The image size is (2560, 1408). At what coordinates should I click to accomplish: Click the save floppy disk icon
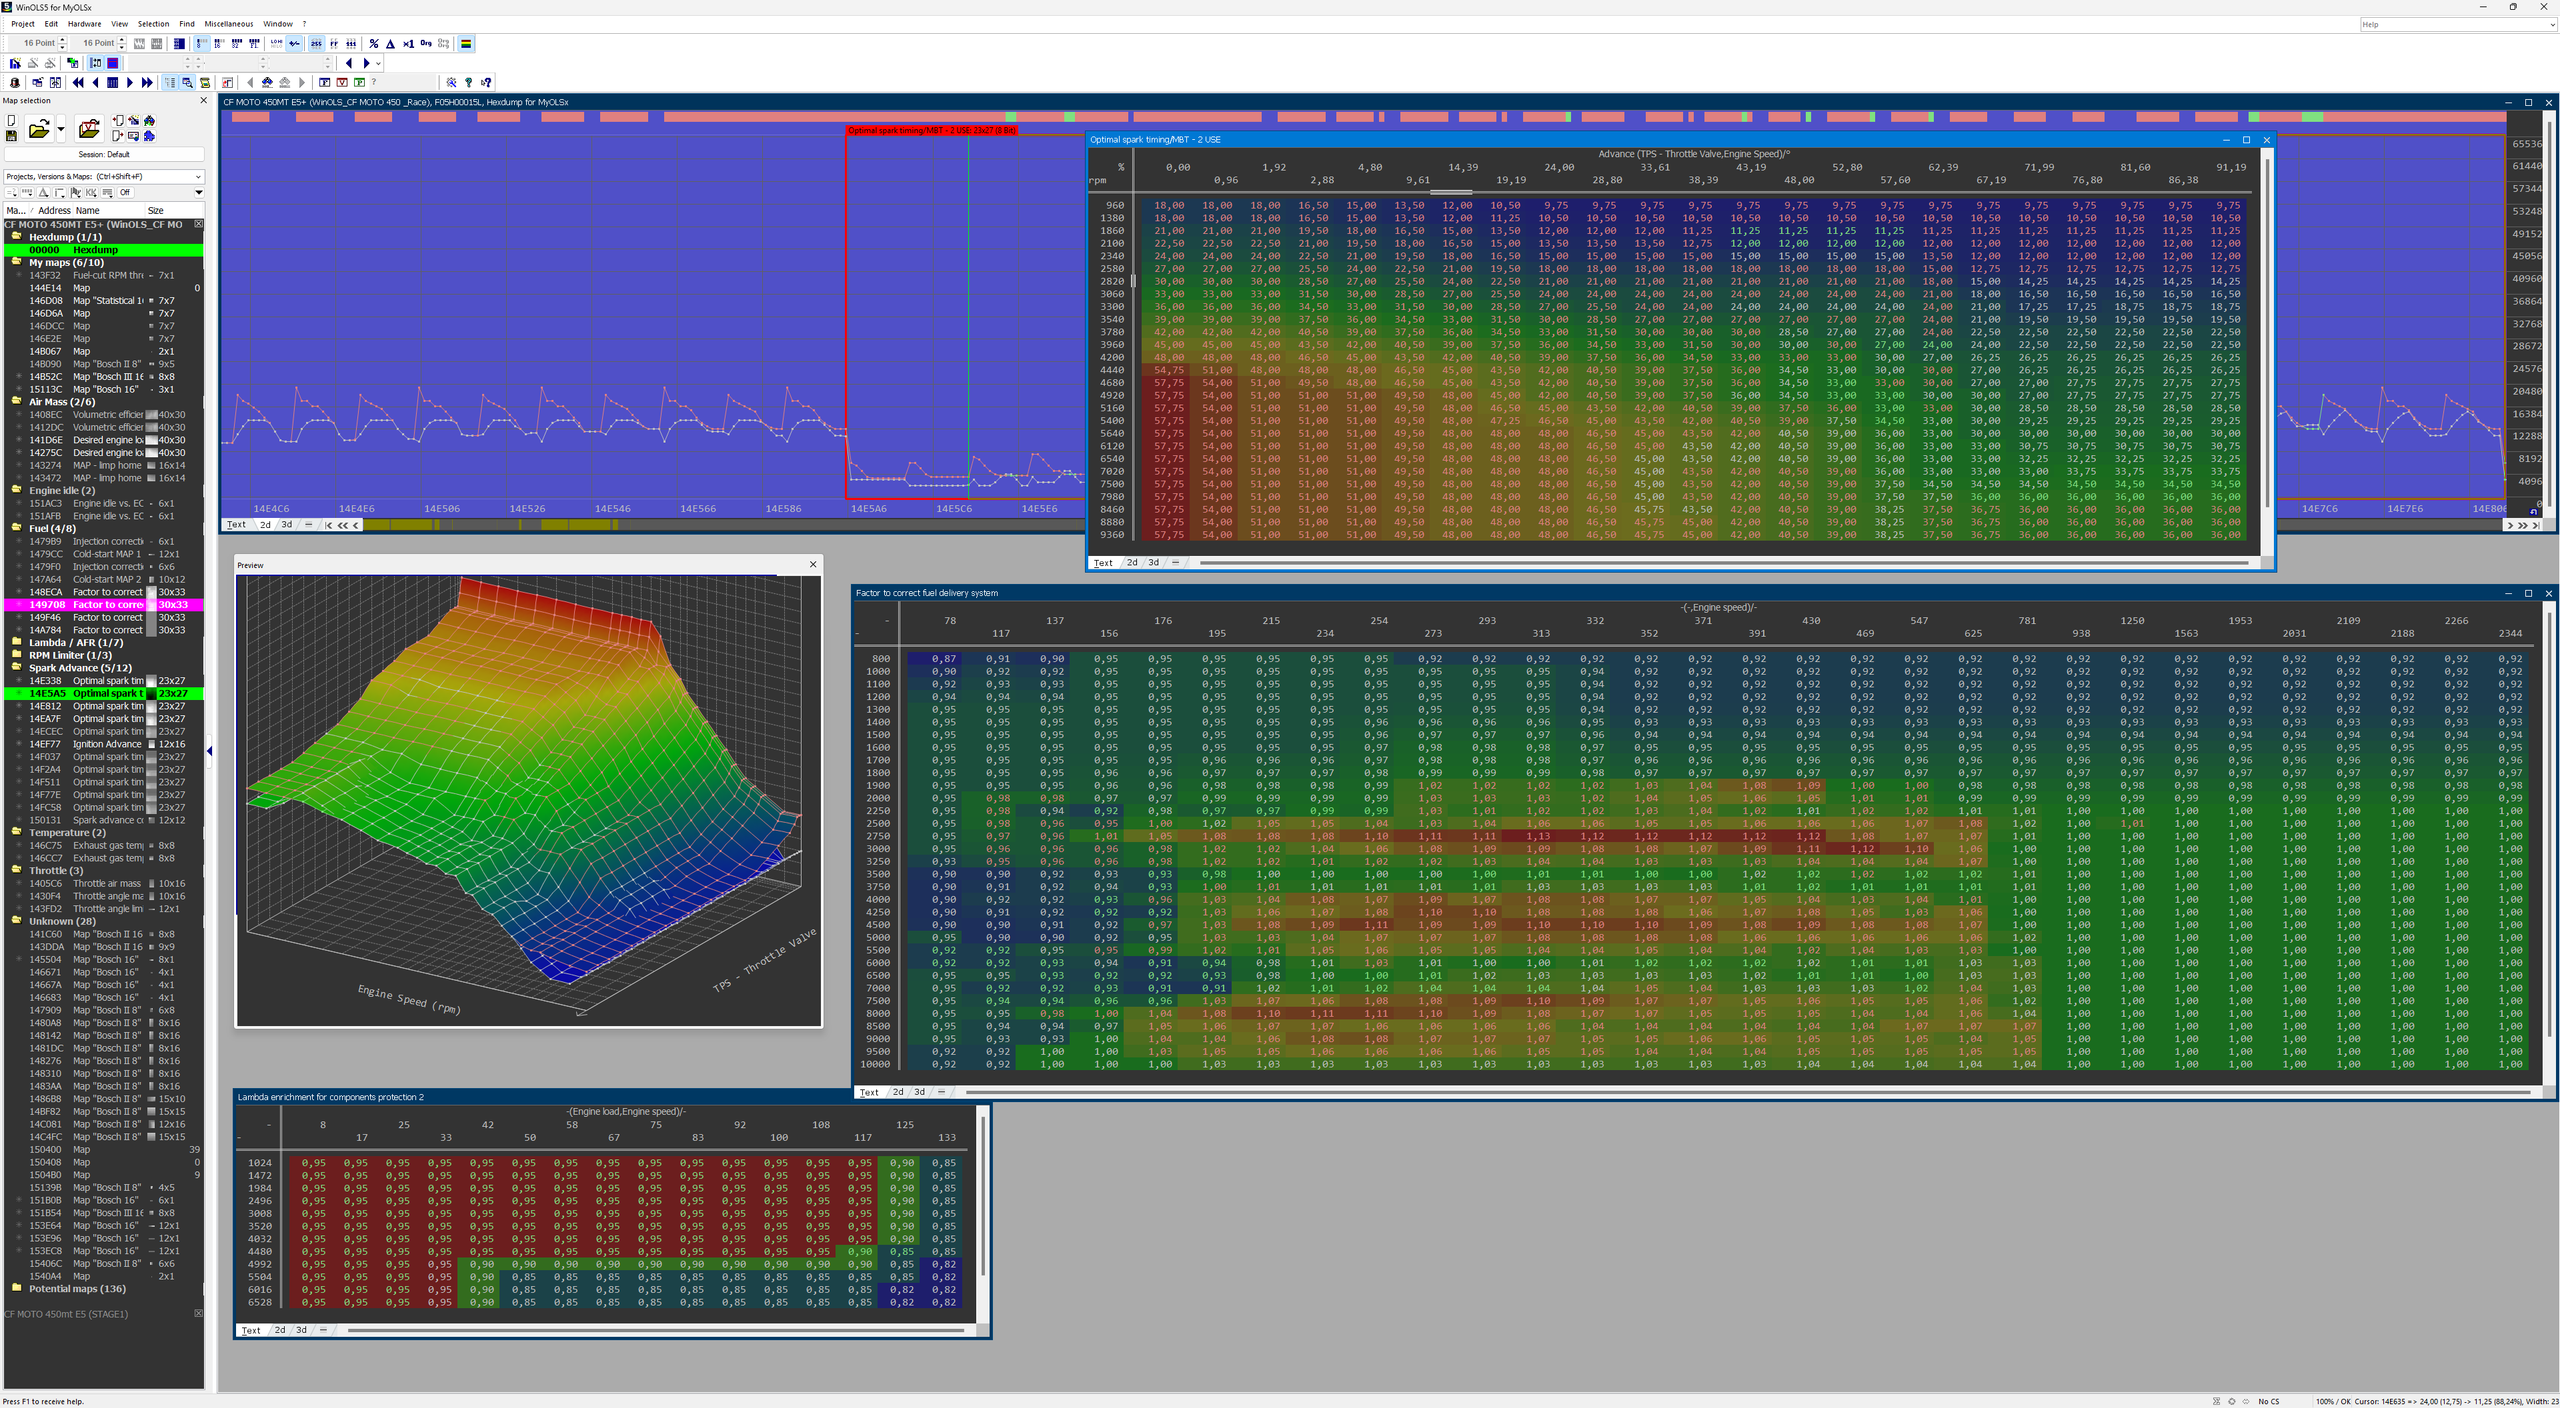(x=11, y=136)
